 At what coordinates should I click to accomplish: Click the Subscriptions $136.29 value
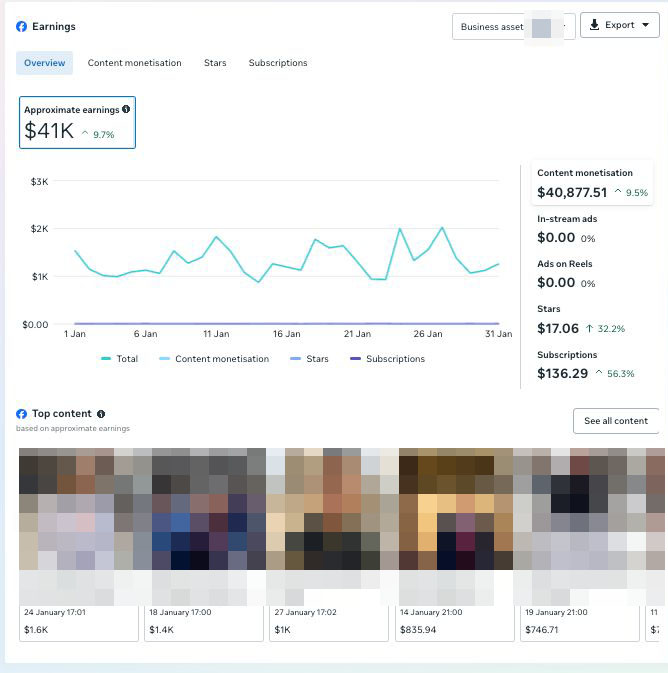[562, 373]
